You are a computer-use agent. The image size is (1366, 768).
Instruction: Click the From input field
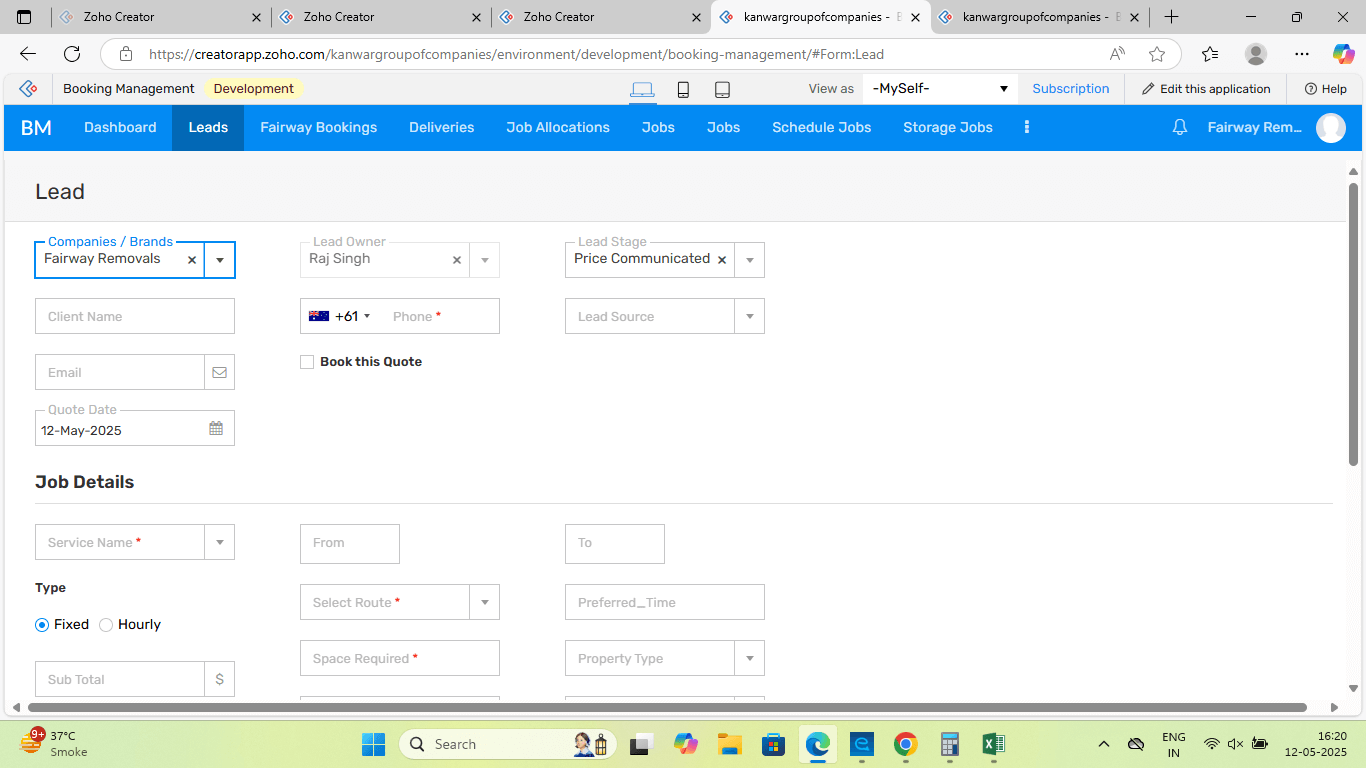pyautogui.click(x=350, y=543)
